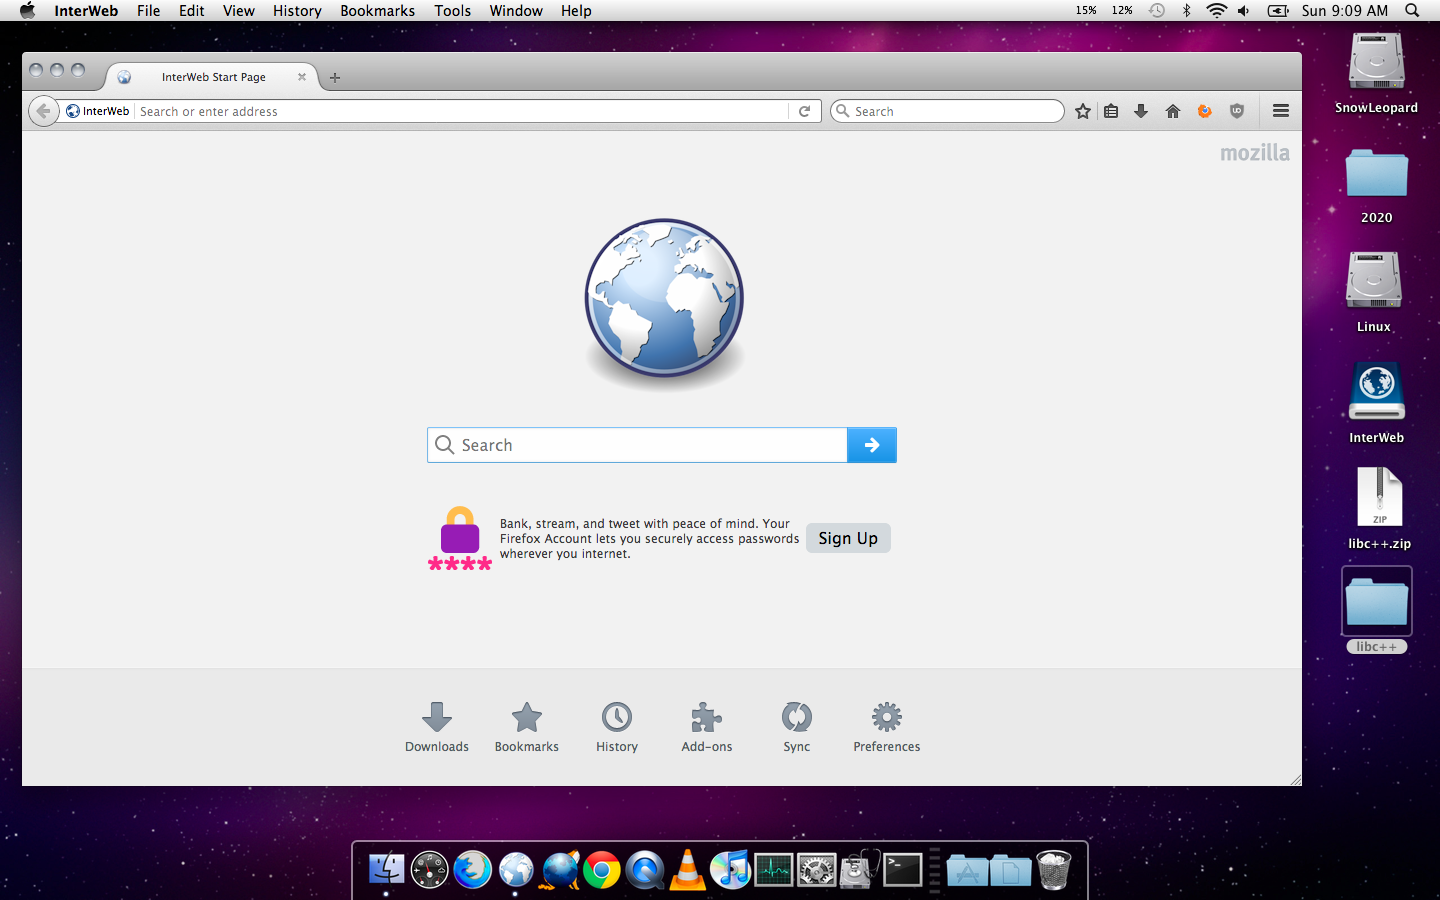This screenshot has width=1440, height=900.
Task: Open the History menu
Action: (x=297, y=11)
